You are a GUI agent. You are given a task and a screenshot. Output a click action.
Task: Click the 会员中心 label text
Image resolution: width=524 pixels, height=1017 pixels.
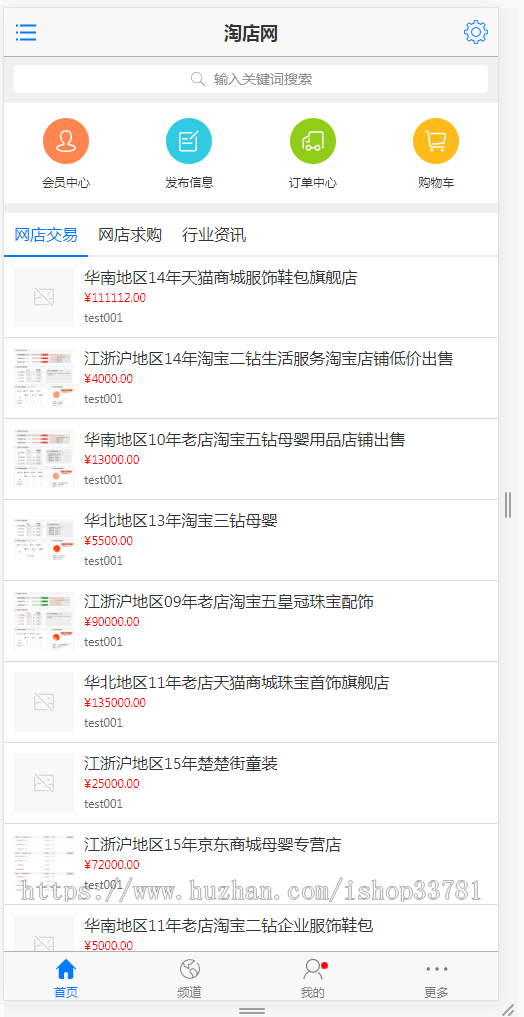[x=66, y=183]
